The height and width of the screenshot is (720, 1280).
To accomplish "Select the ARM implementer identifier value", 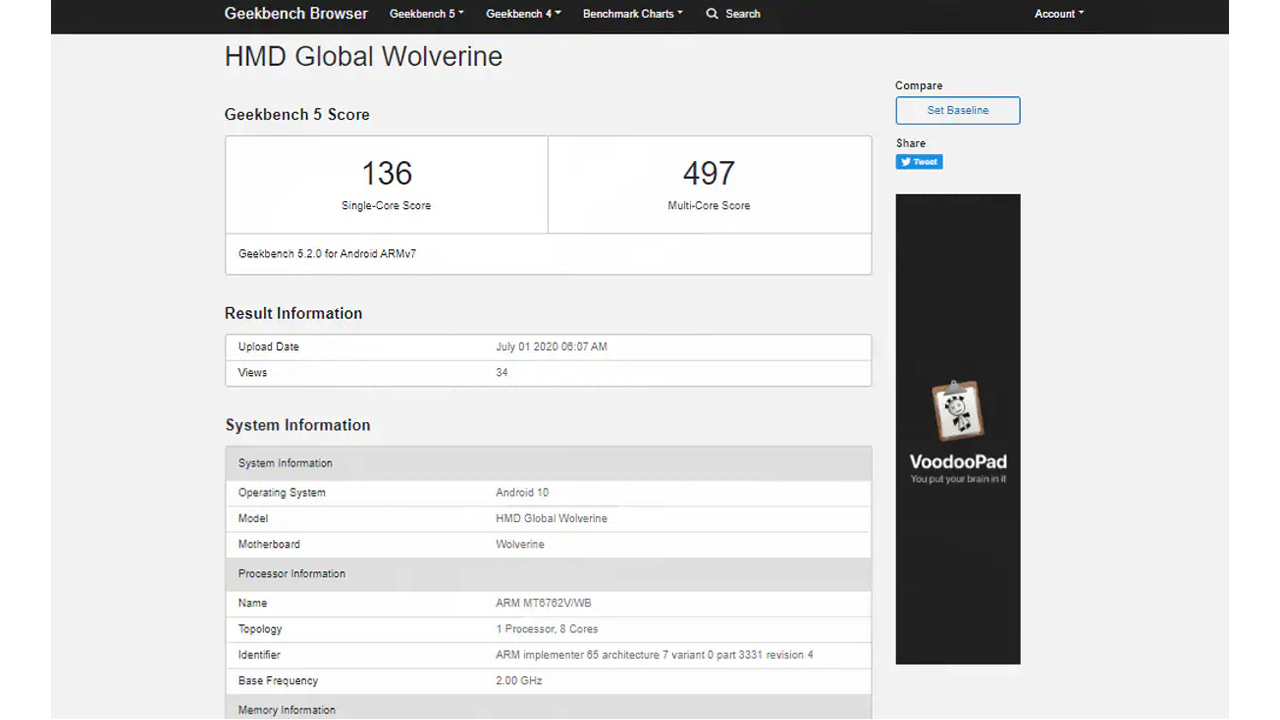I will point(654,655).
